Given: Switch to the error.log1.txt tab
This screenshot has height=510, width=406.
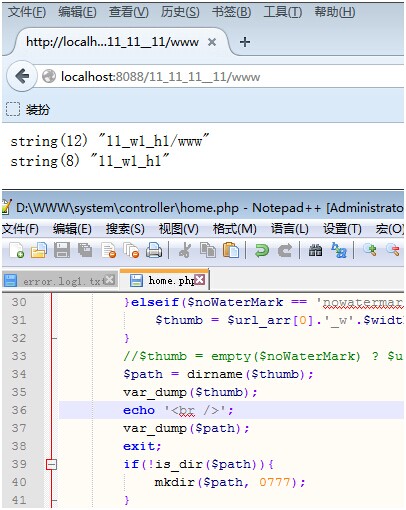Looking at the screenshot, I should pos(60,280).
